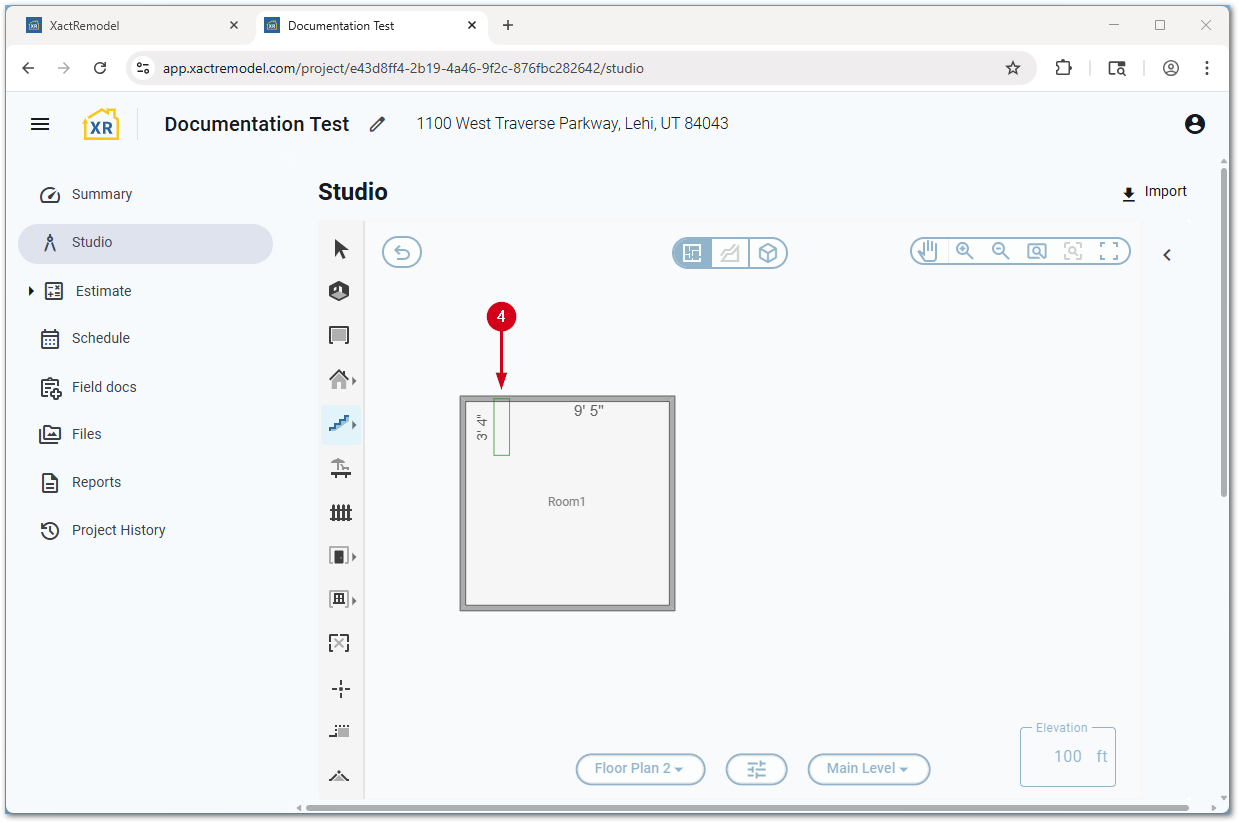The image size is (1239, 823).
Task: Click the Import button
Action: (x=1154, y=192)
